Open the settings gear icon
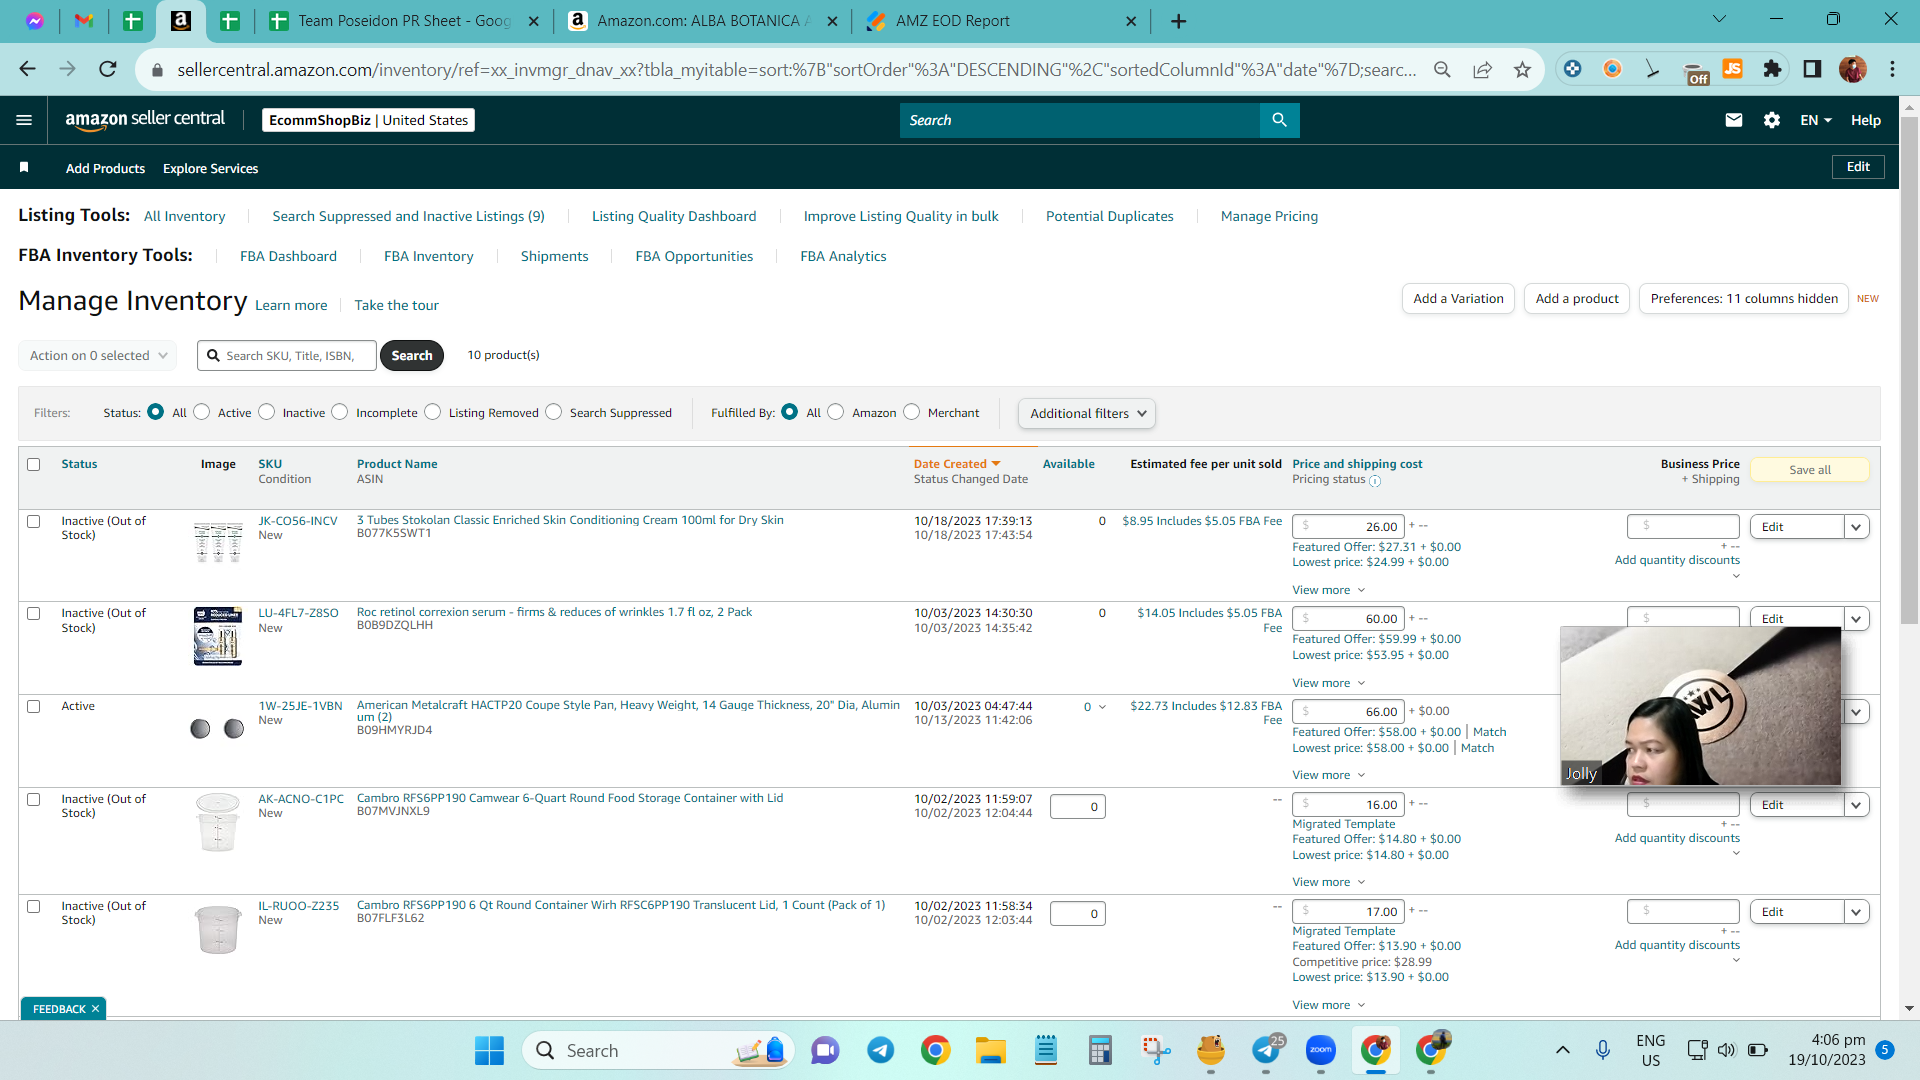 (x=1772, y=120)
